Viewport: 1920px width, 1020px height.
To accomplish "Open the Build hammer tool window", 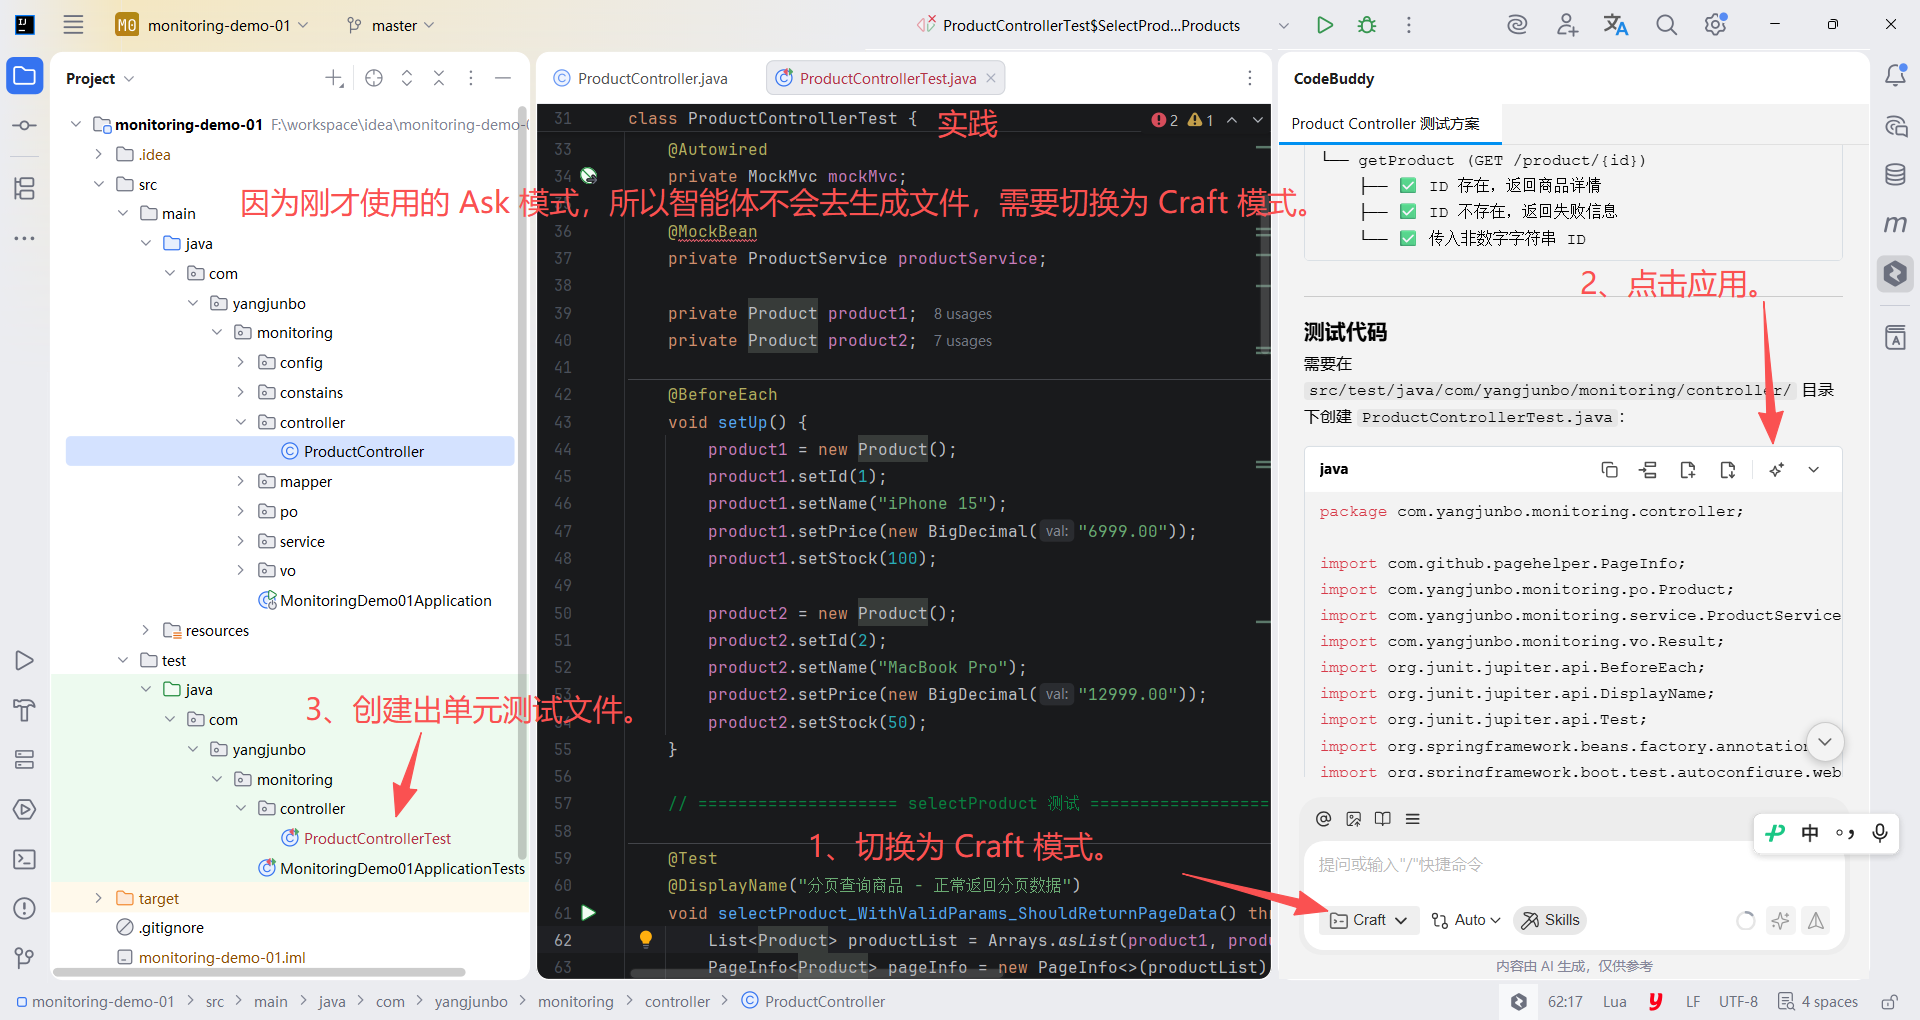I will coord(25,710).
